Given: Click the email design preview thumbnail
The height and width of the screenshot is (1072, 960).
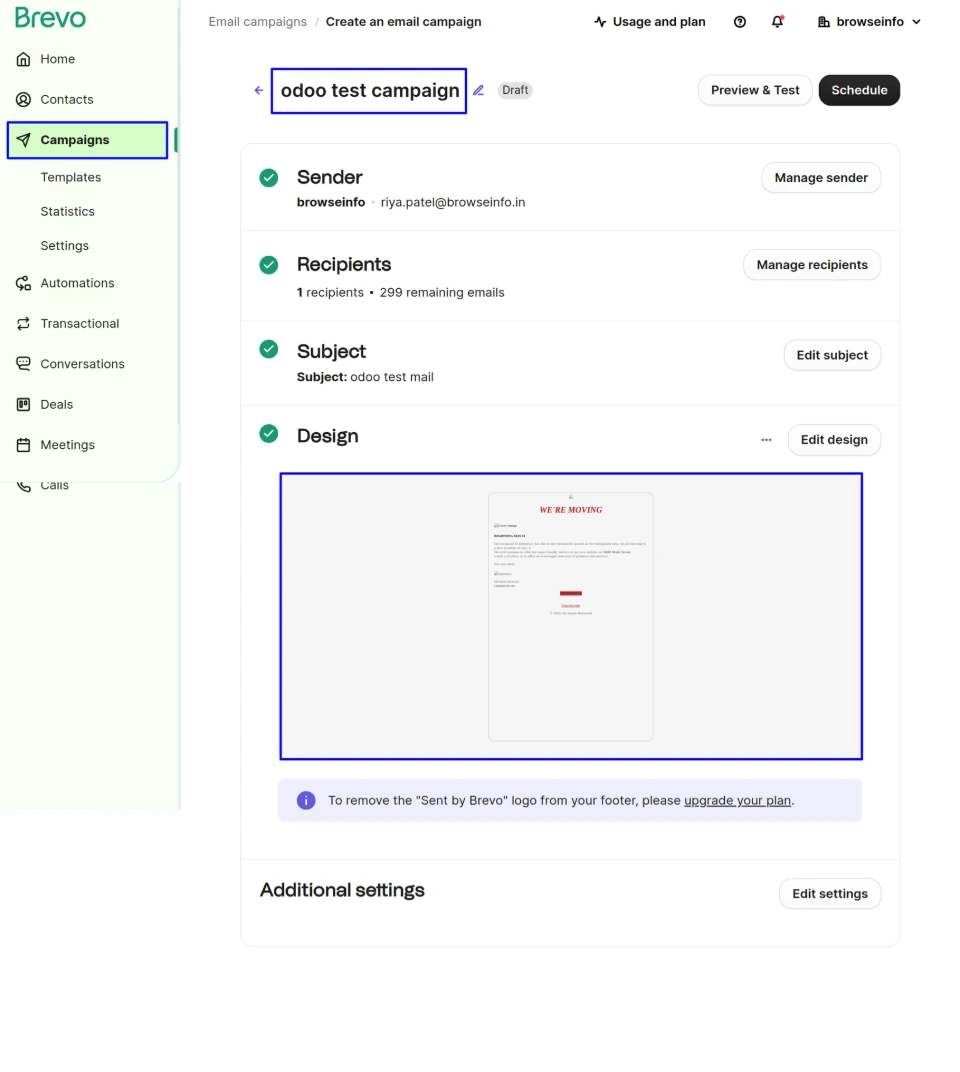Looking at the screenshot, I should tap(570, 616).
